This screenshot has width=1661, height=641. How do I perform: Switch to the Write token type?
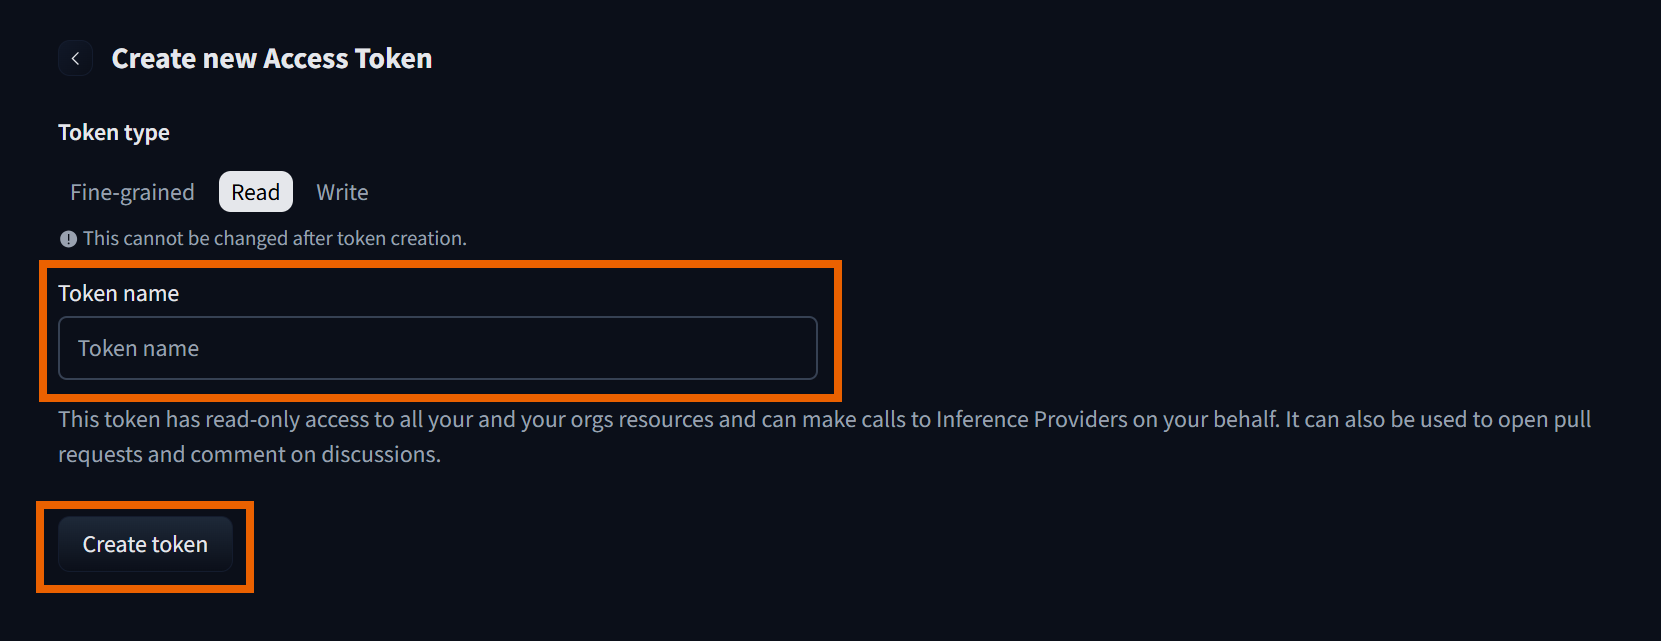(x=342, y=192)
